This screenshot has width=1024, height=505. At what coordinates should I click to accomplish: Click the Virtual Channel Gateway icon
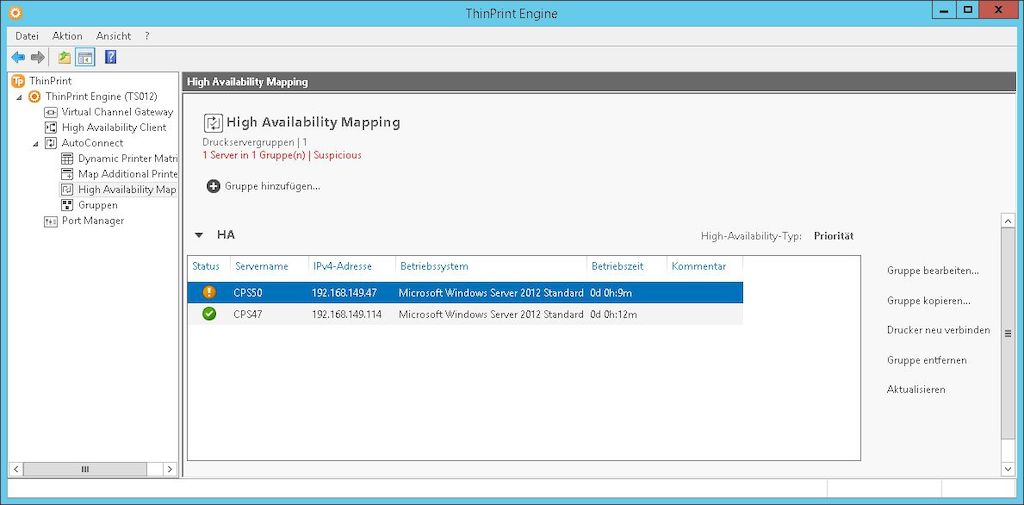51,112
